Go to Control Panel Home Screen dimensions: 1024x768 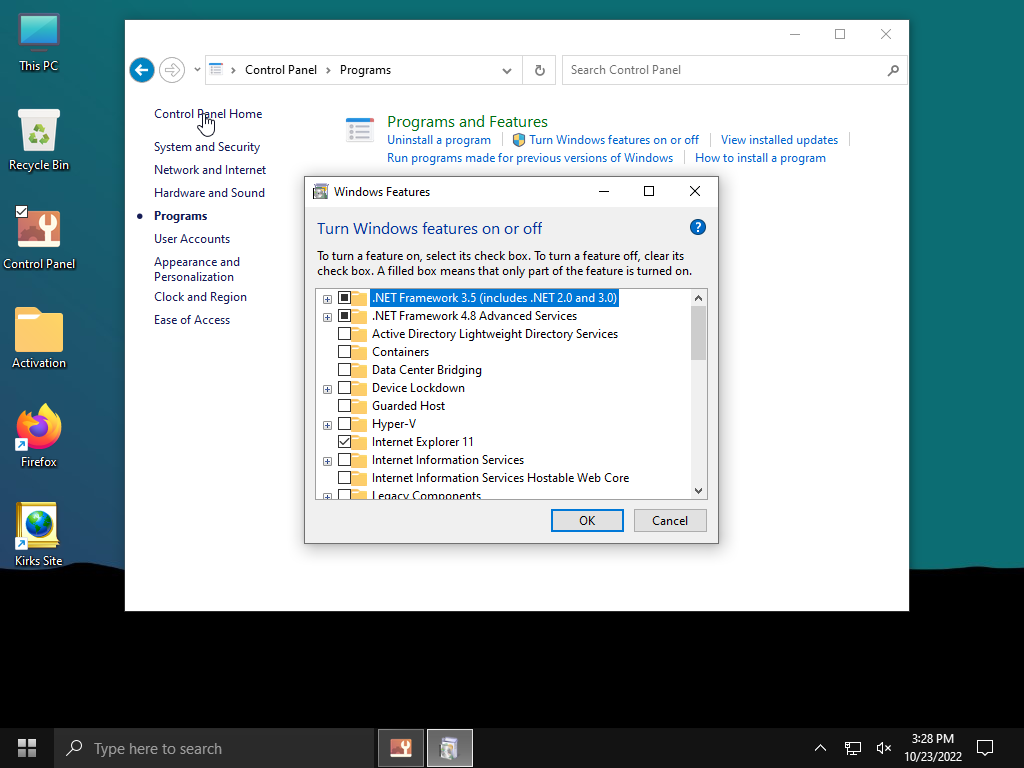(x=208, y=114)
